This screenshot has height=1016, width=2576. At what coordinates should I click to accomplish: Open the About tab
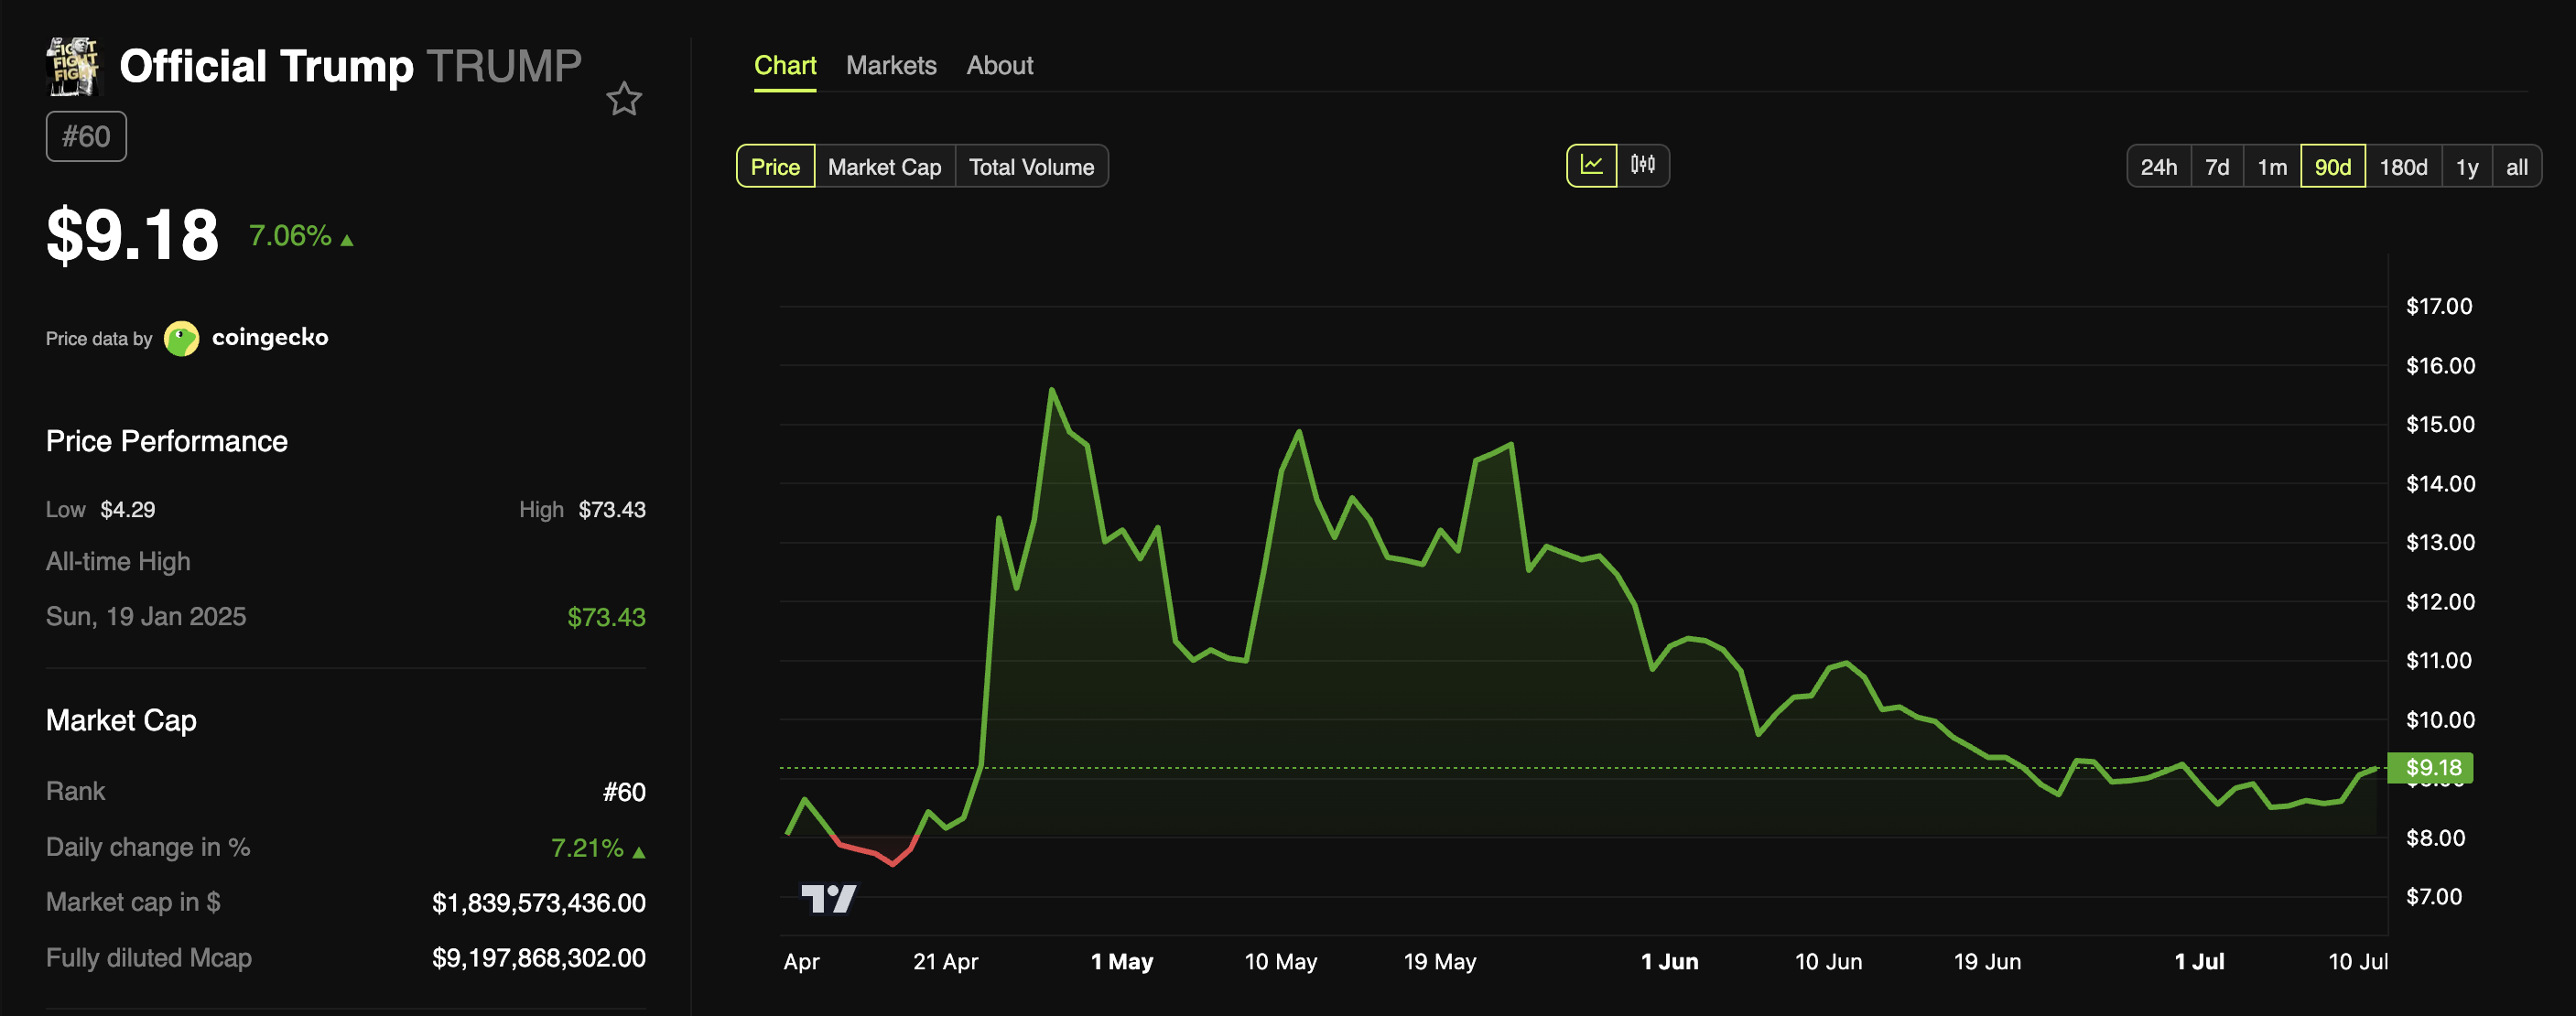(x=999, y=66)
